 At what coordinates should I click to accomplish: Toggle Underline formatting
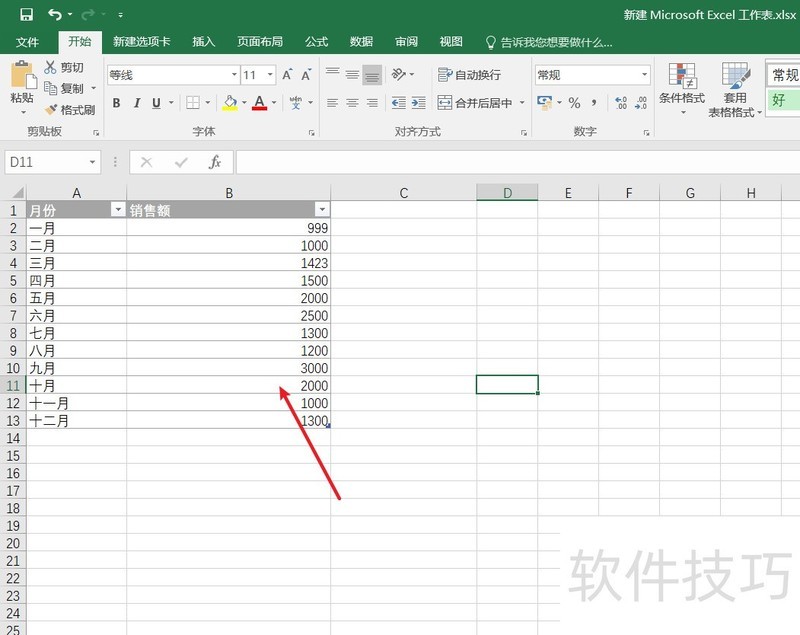(x=154, y=103)
